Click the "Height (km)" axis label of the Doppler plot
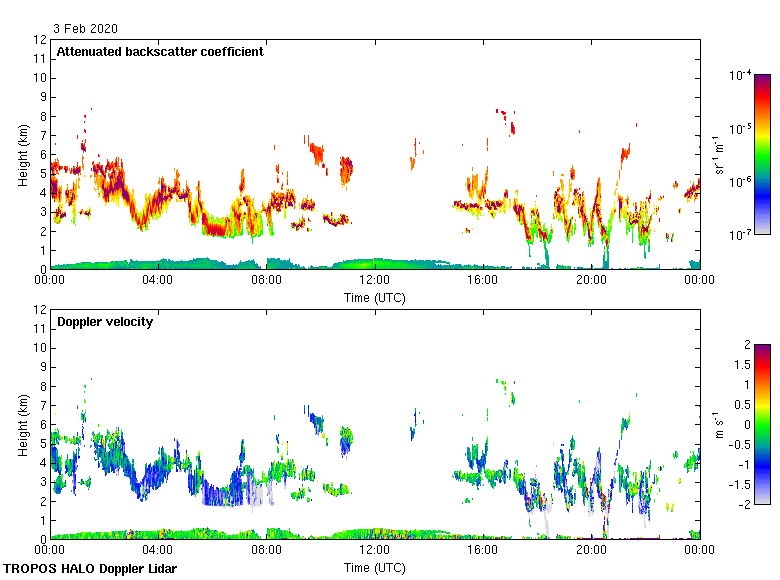 pos(23,425)
